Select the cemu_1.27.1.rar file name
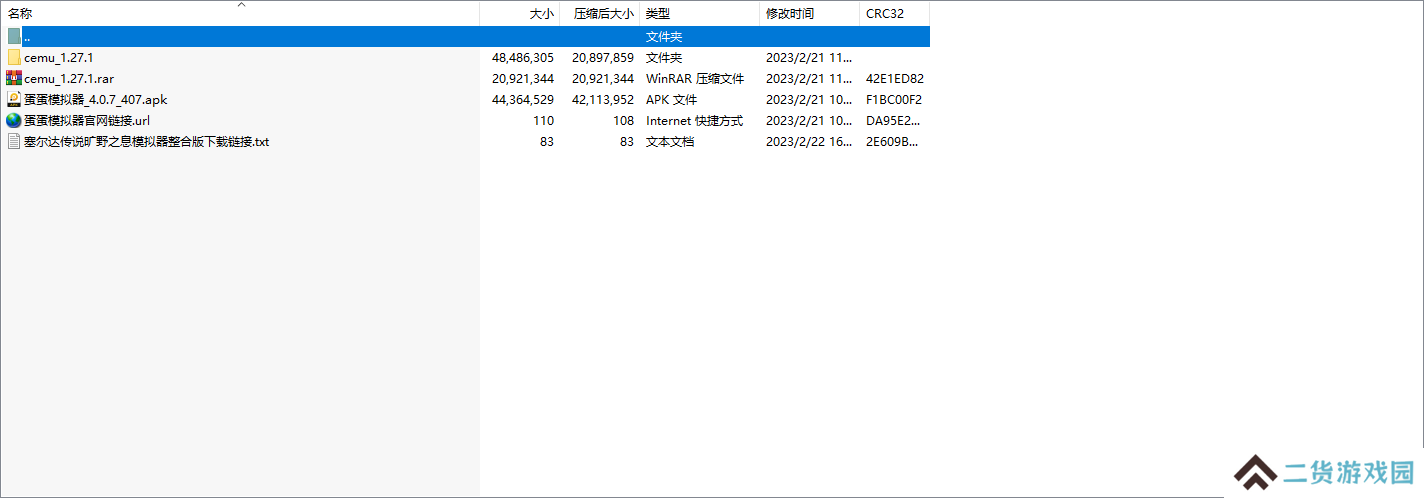This screenshot has height=498, width=1424. pyautogui.click(x=69, y=78)
